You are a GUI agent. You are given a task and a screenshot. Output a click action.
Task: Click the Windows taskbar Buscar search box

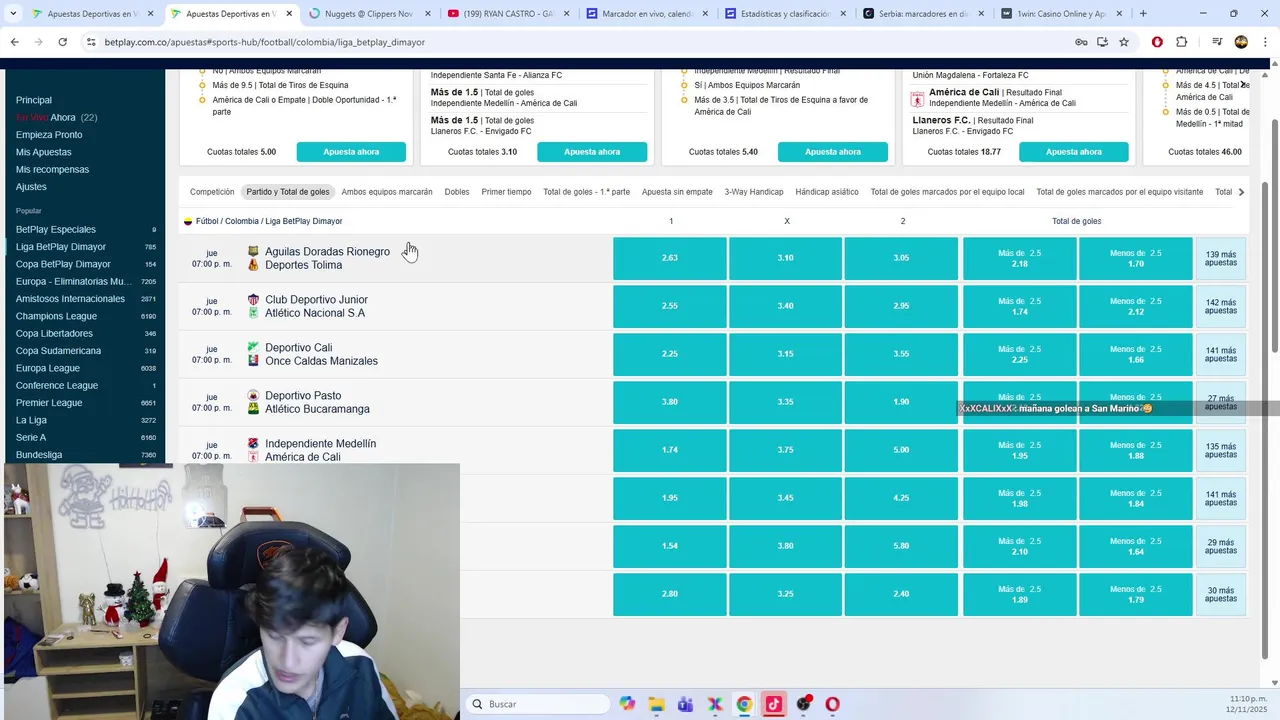click(x=537, y=704)
